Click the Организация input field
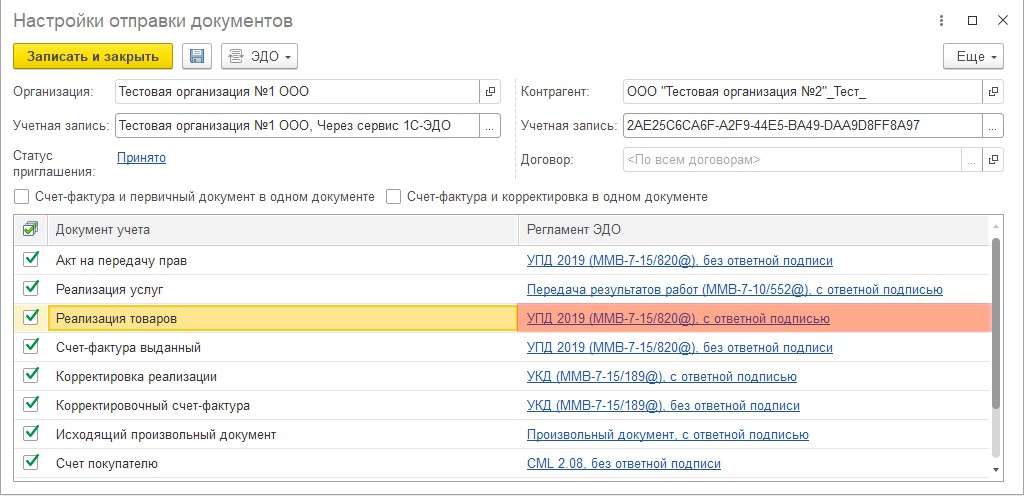1024x496 pixels. [297, 91]
